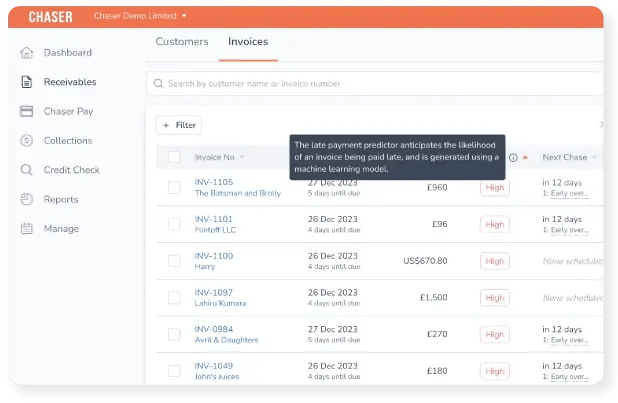Click the Early over.. schedule for INV-1049
The height and width of the screenshot is (403, 618).
coord(569,377)
